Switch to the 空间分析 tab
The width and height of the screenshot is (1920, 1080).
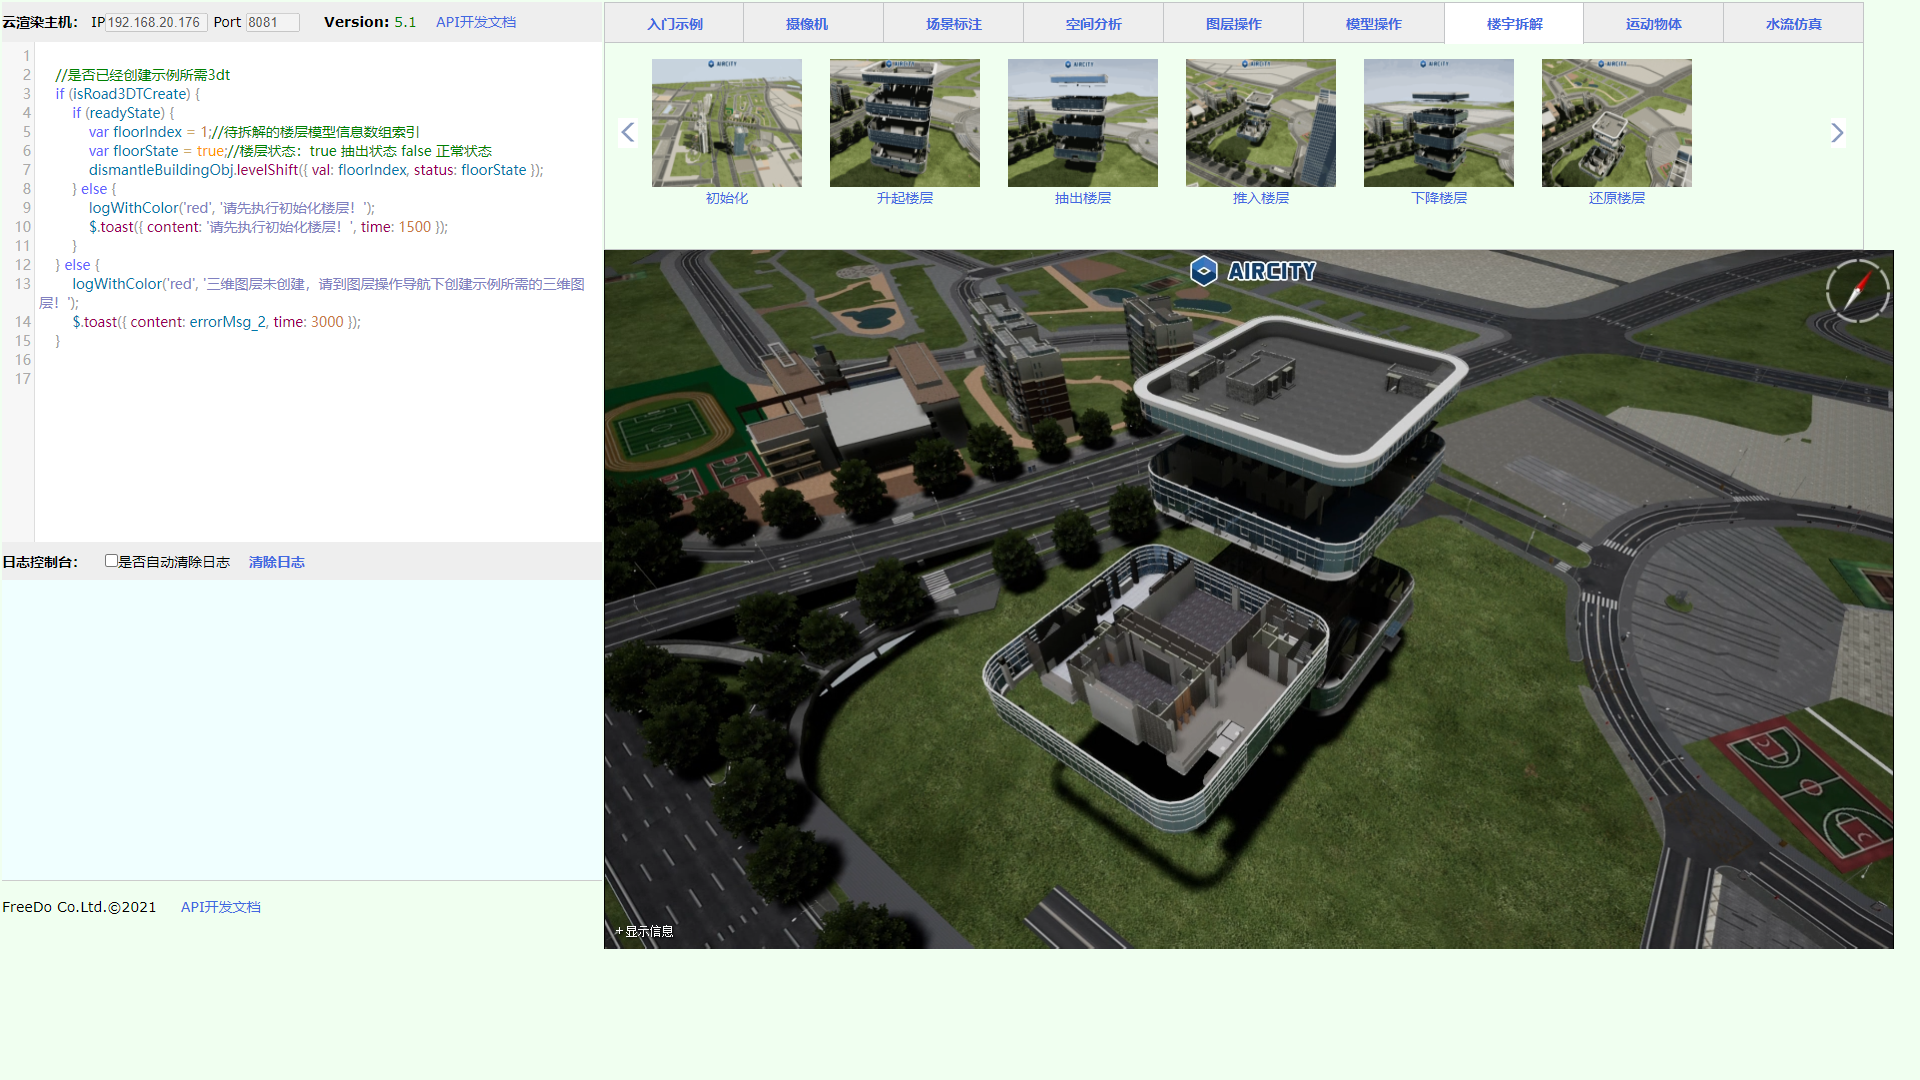pos(1093,23)
